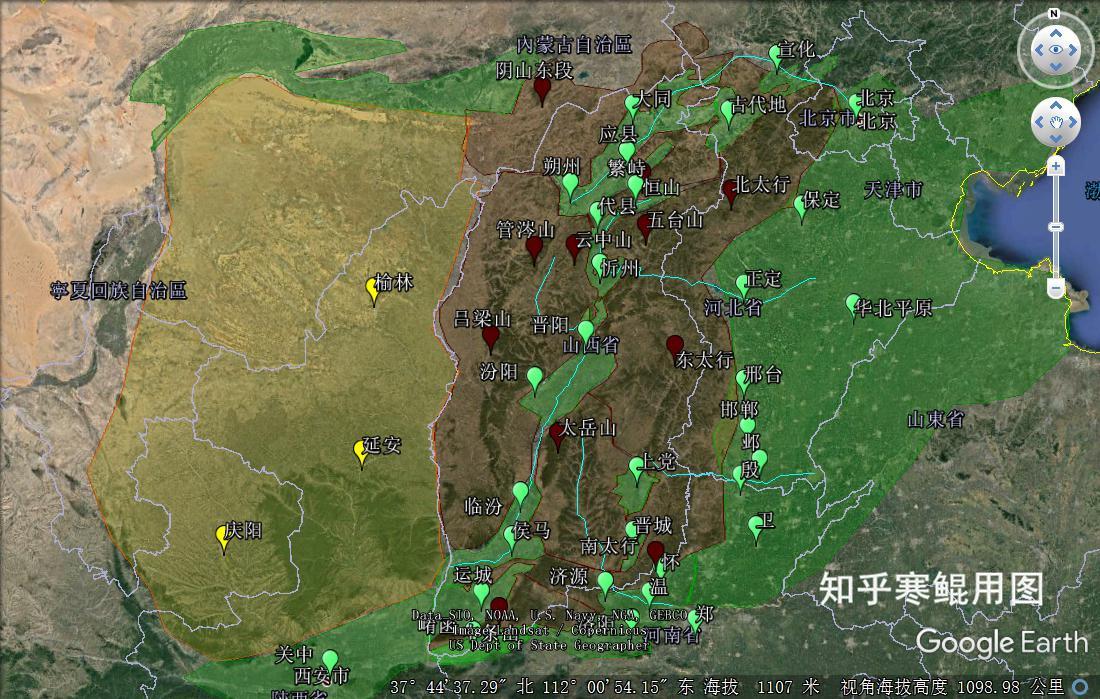Click the eye icon in look joystick
Screen dimensions: 1100x699
(1056, 50)
